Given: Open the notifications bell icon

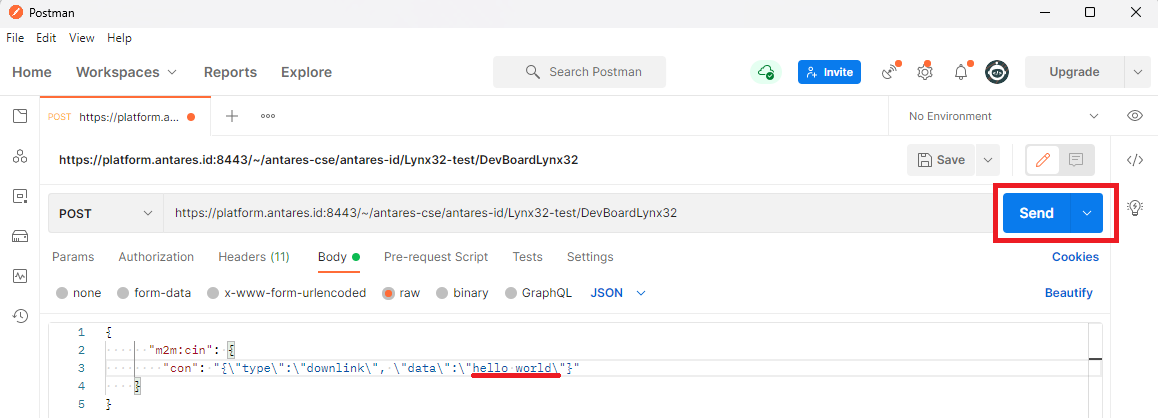Looking at the screenshot, I should [x=961, y=72].
